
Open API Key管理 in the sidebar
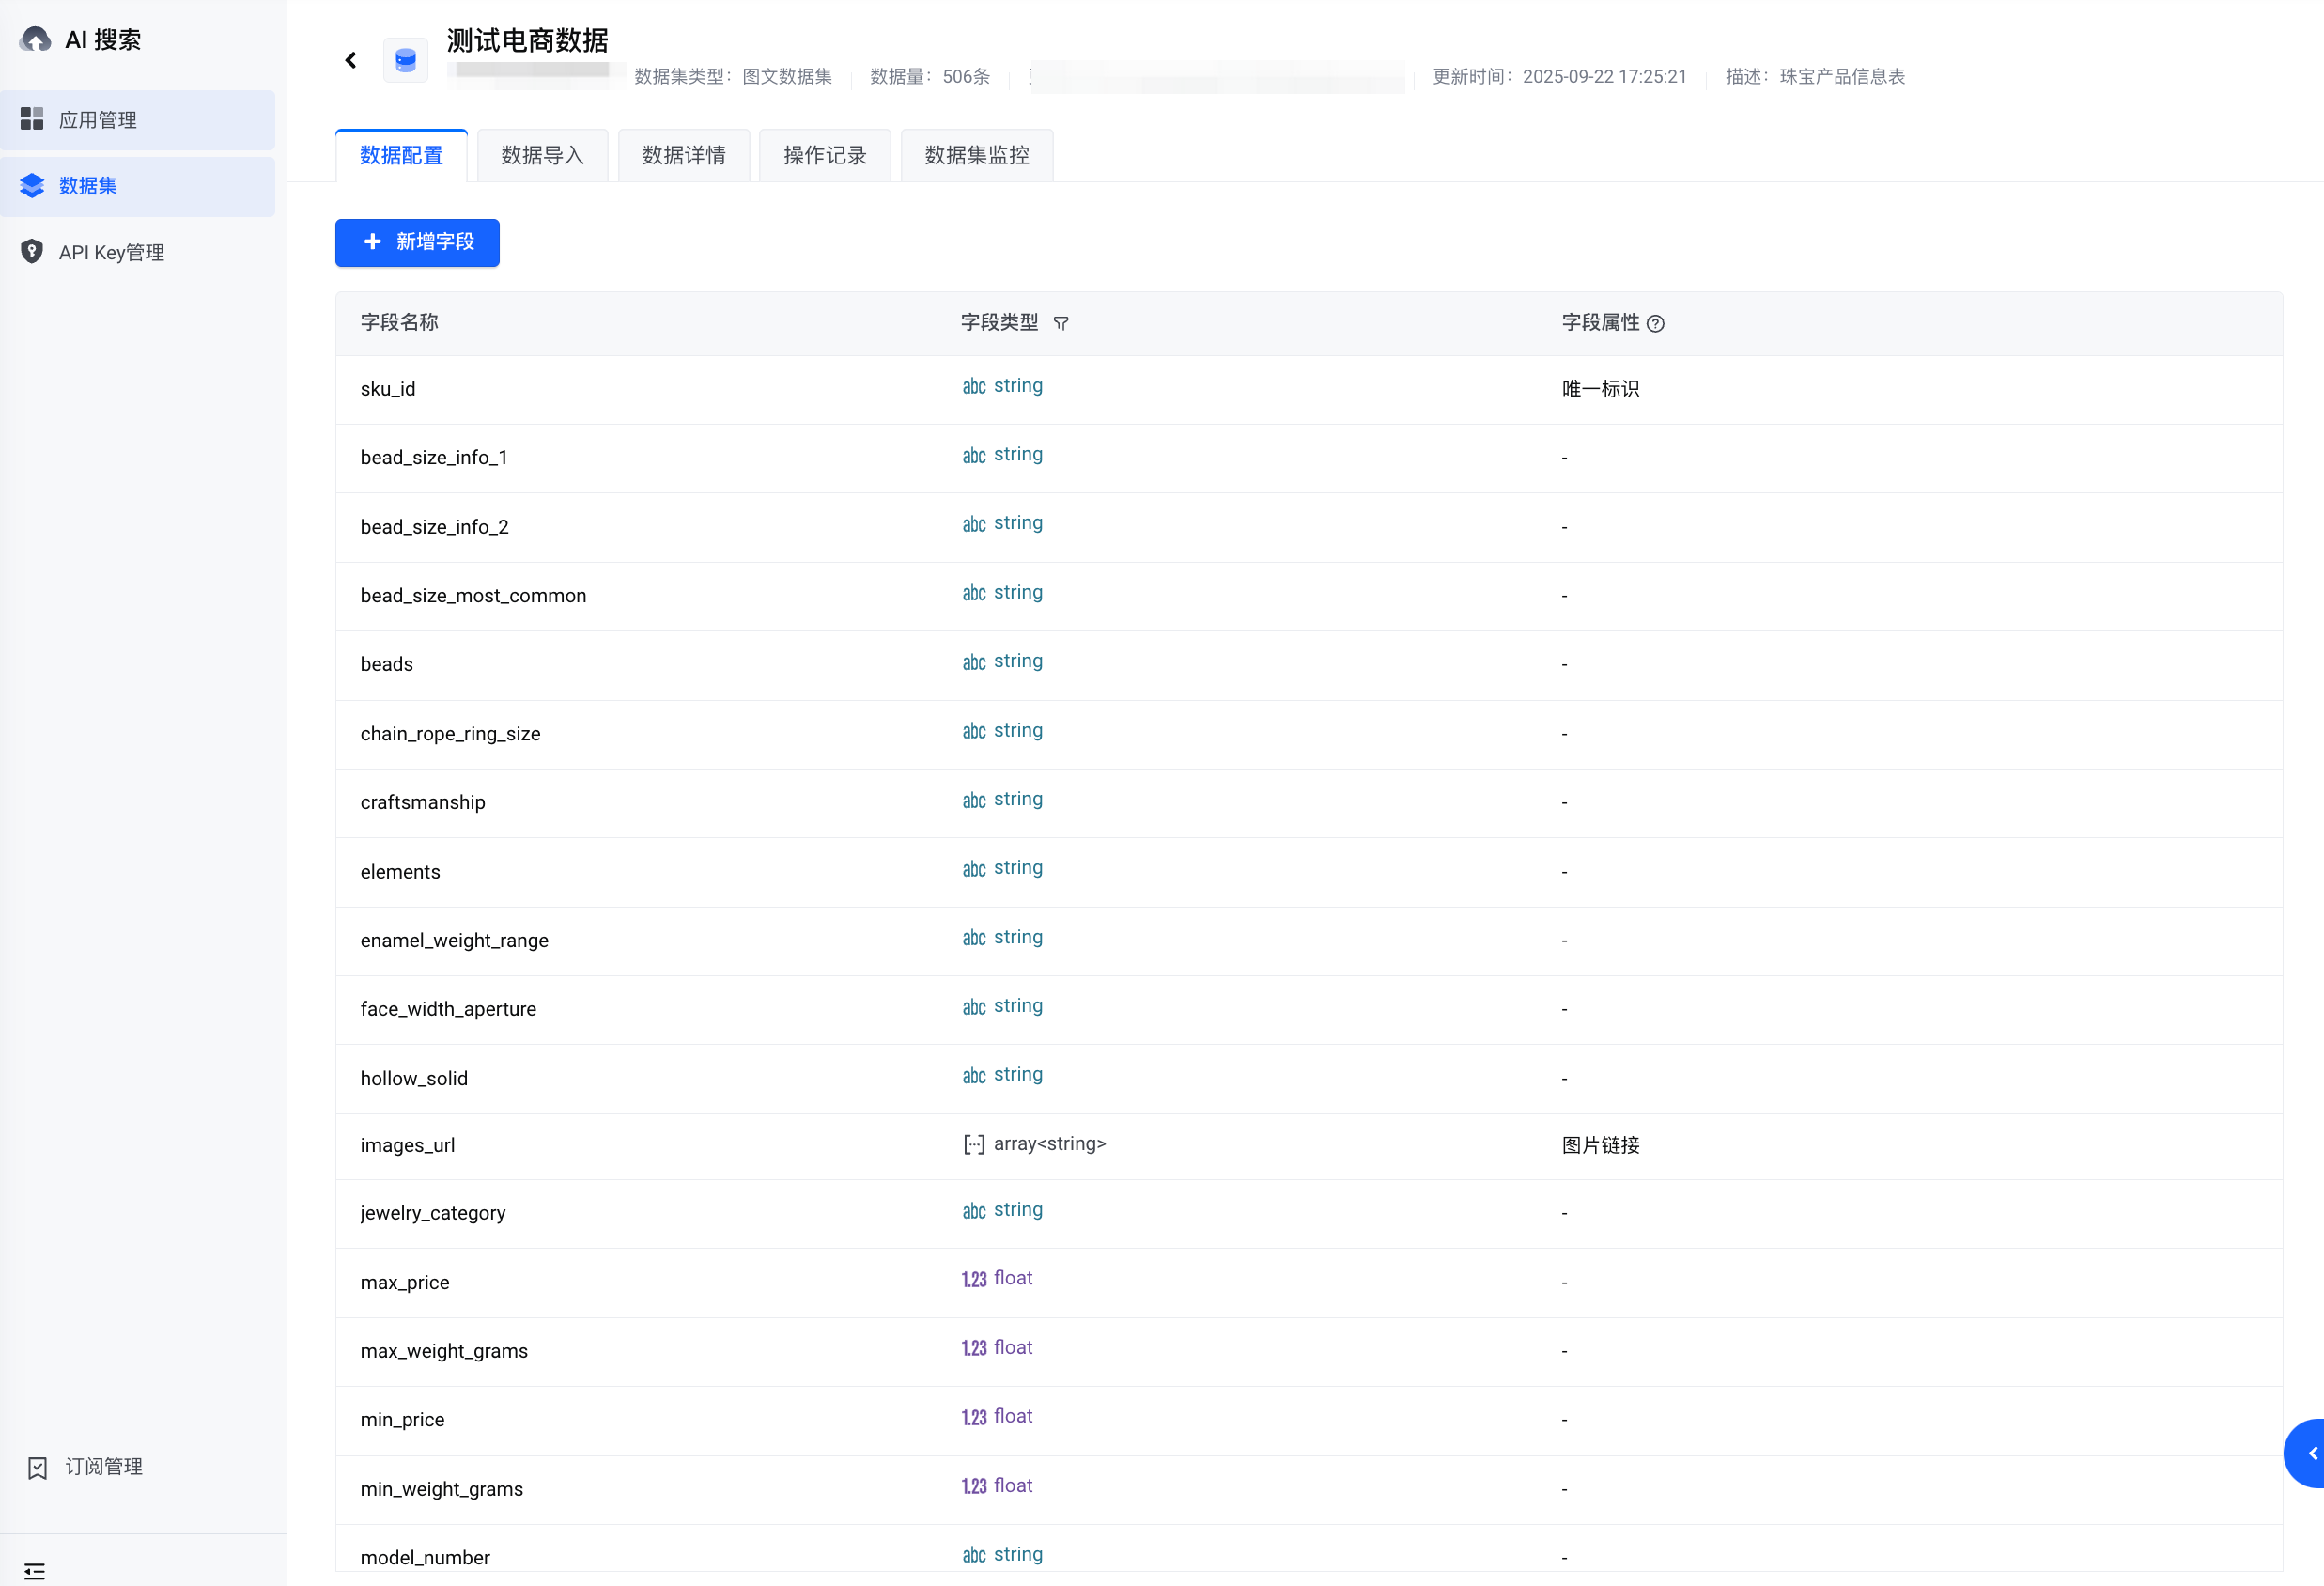111,252
